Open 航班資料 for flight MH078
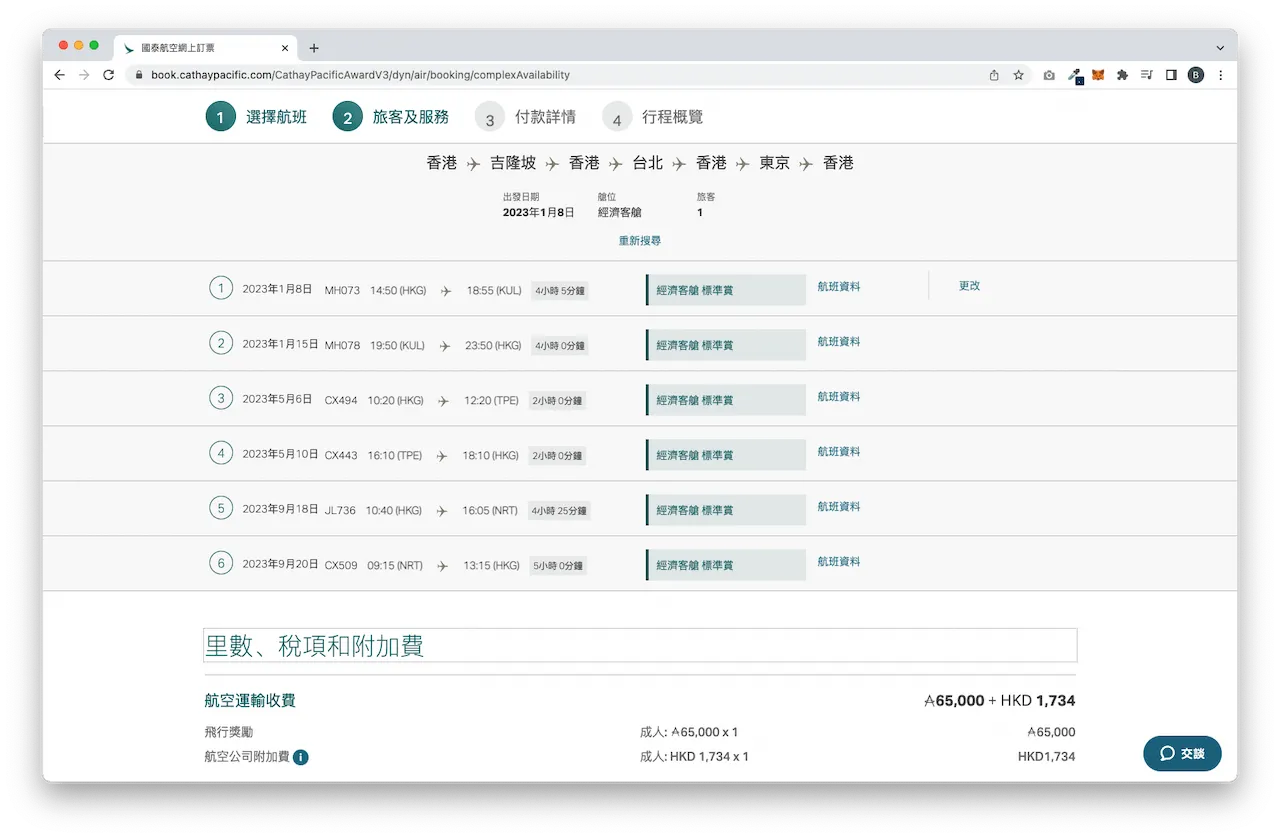This screenshot has width=1280, height=838. 839,342
